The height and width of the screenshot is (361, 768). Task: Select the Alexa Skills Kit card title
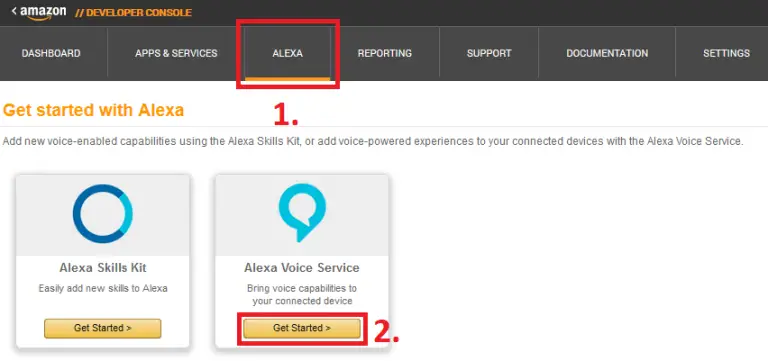pos(102,268)
